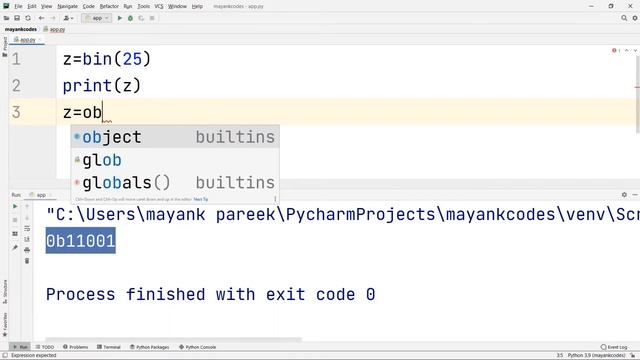Switch to the Run tool window tab
Viewport: 640px width, 360px height.
coord(20,347)
